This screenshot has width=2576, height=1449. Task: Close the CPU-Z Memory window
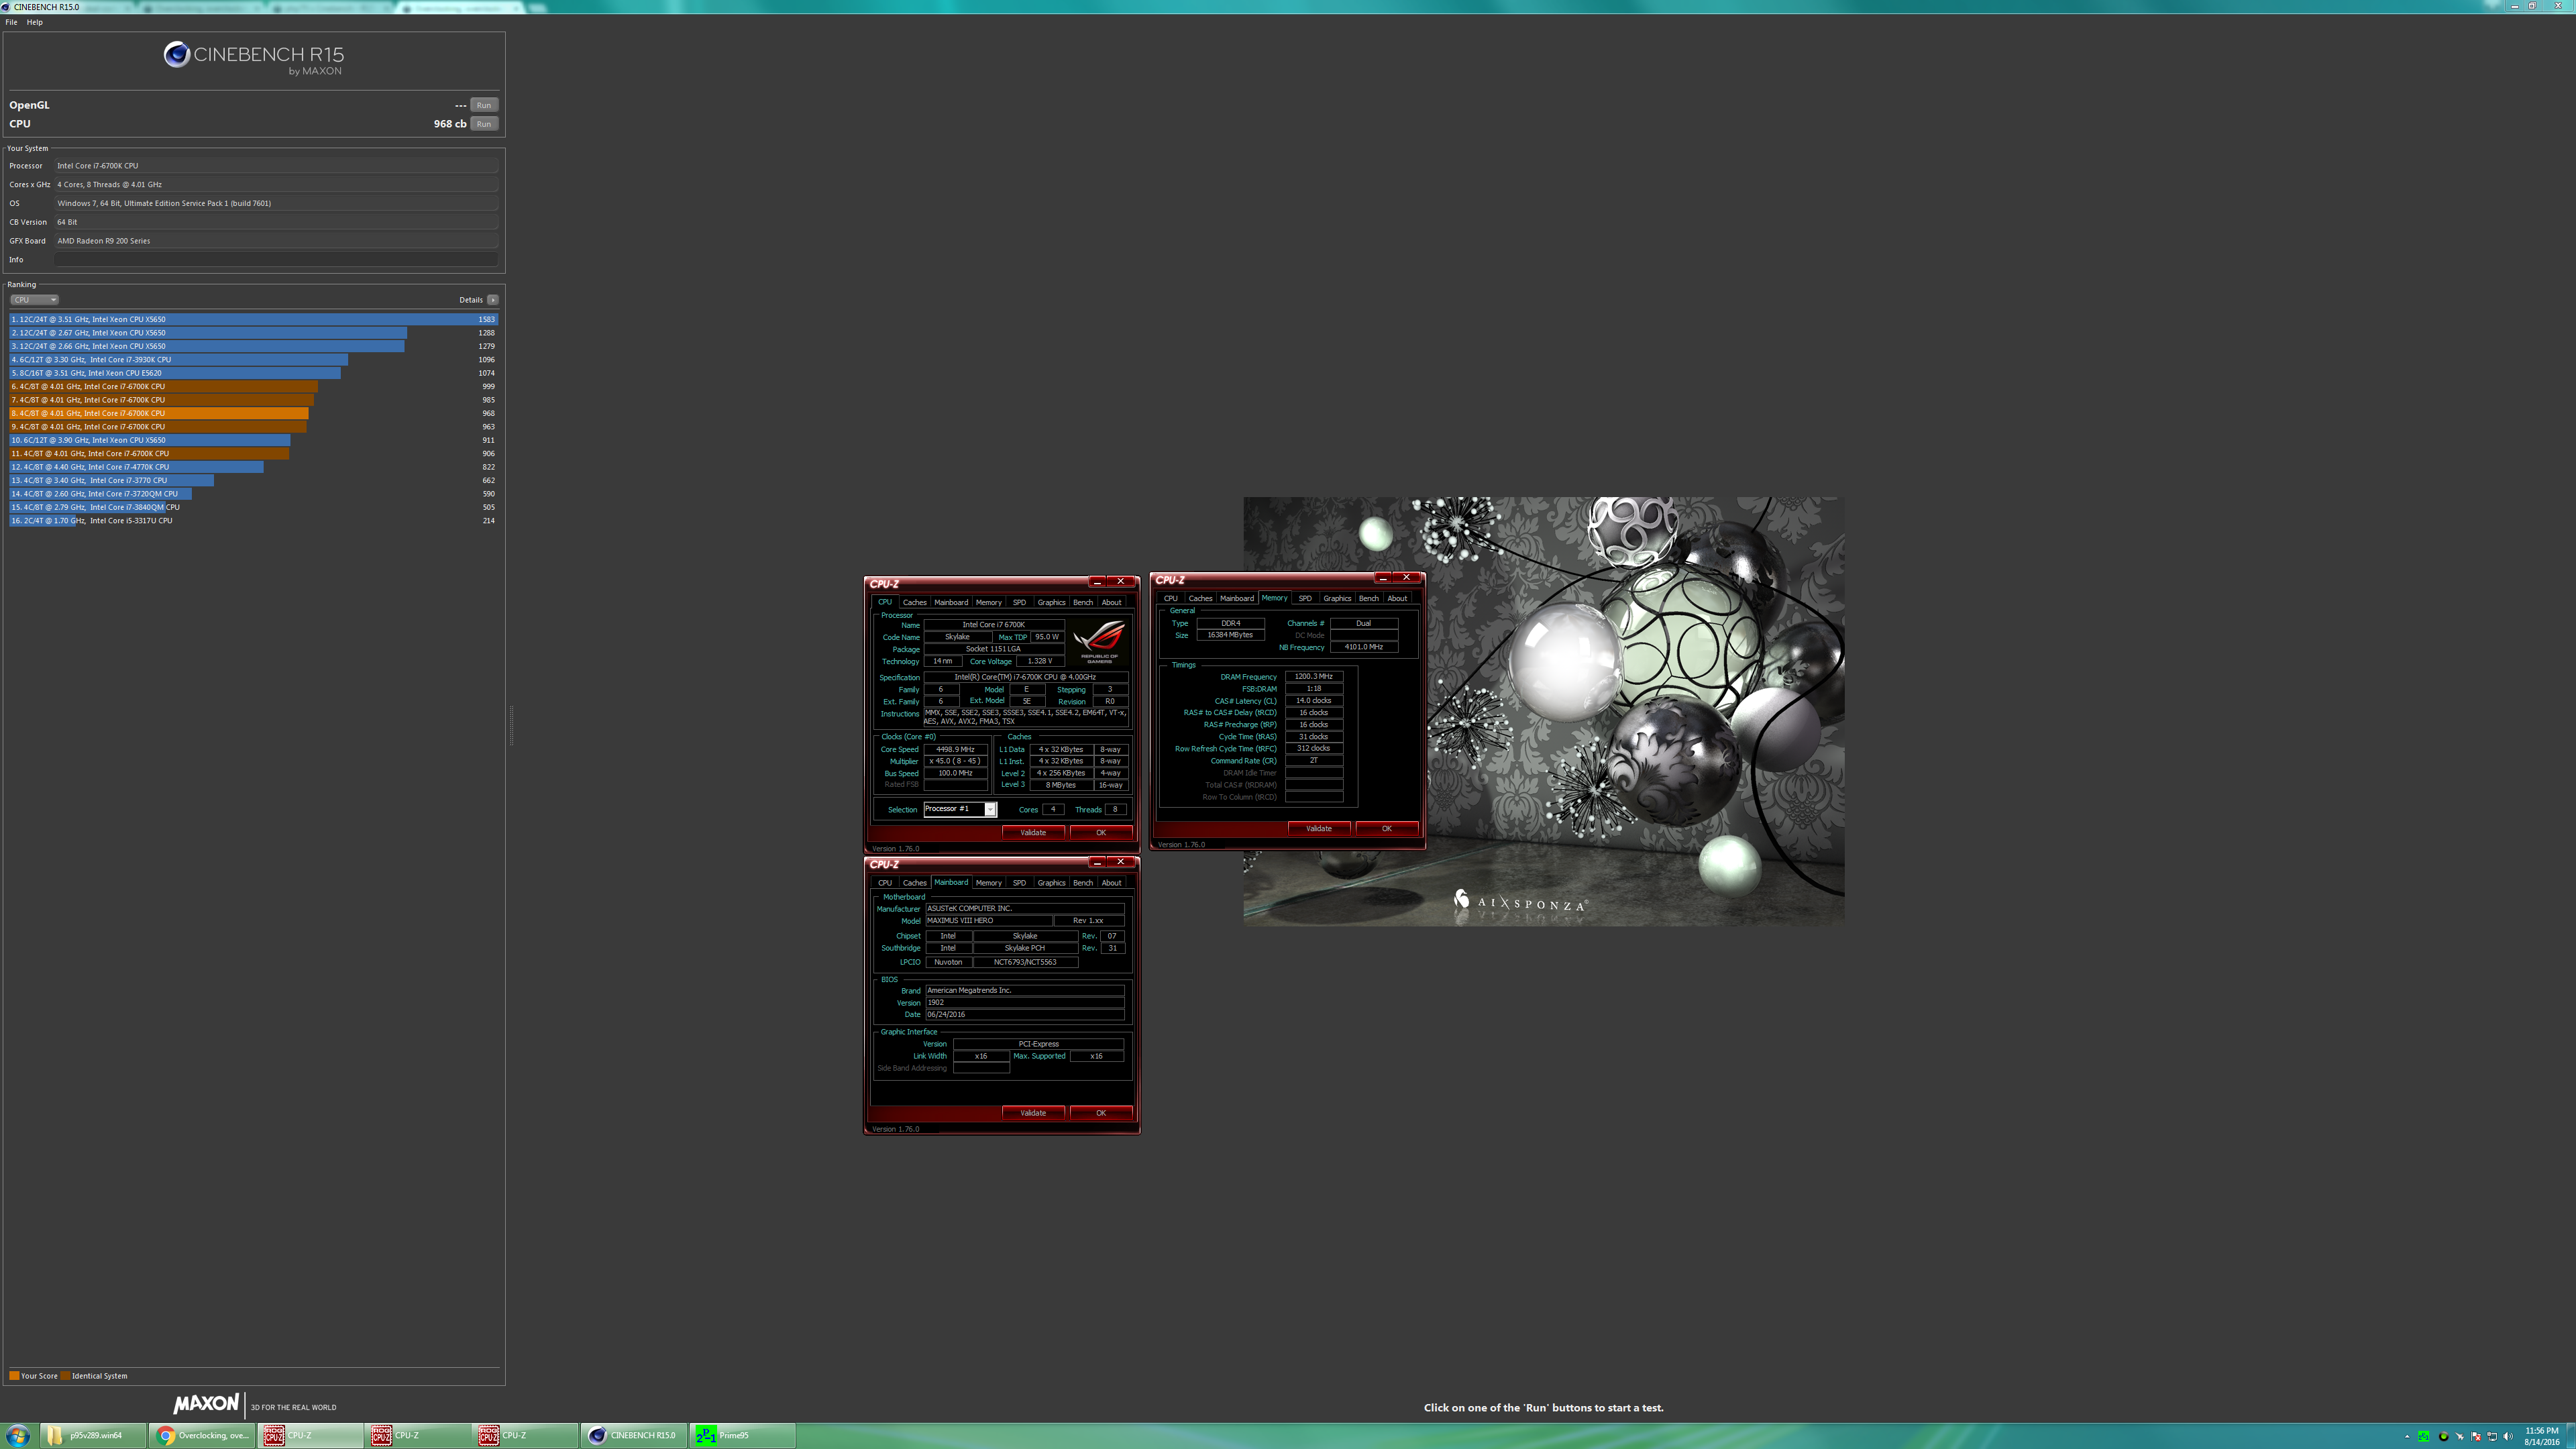click(x=1406, y=577)
